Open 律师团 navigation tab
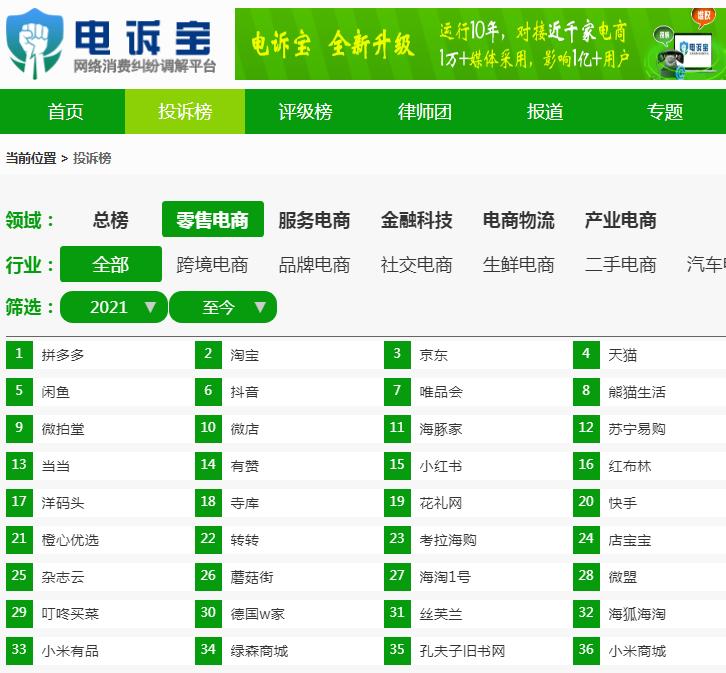This screenshot has width=726, height=673. click(425, 112)
